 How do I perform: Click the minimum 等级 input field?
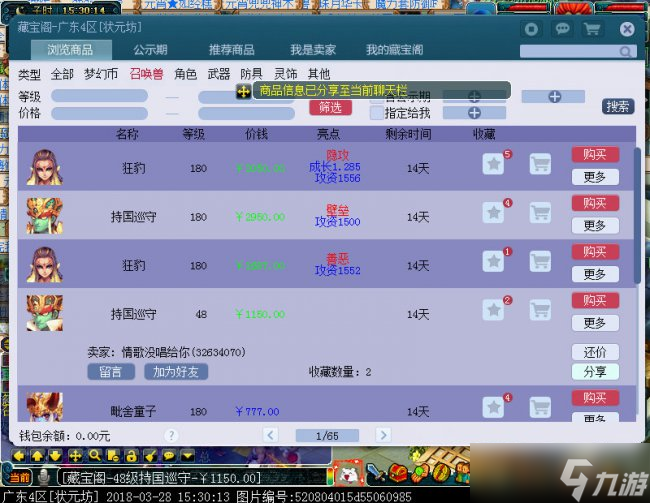[x=99, y=96]
